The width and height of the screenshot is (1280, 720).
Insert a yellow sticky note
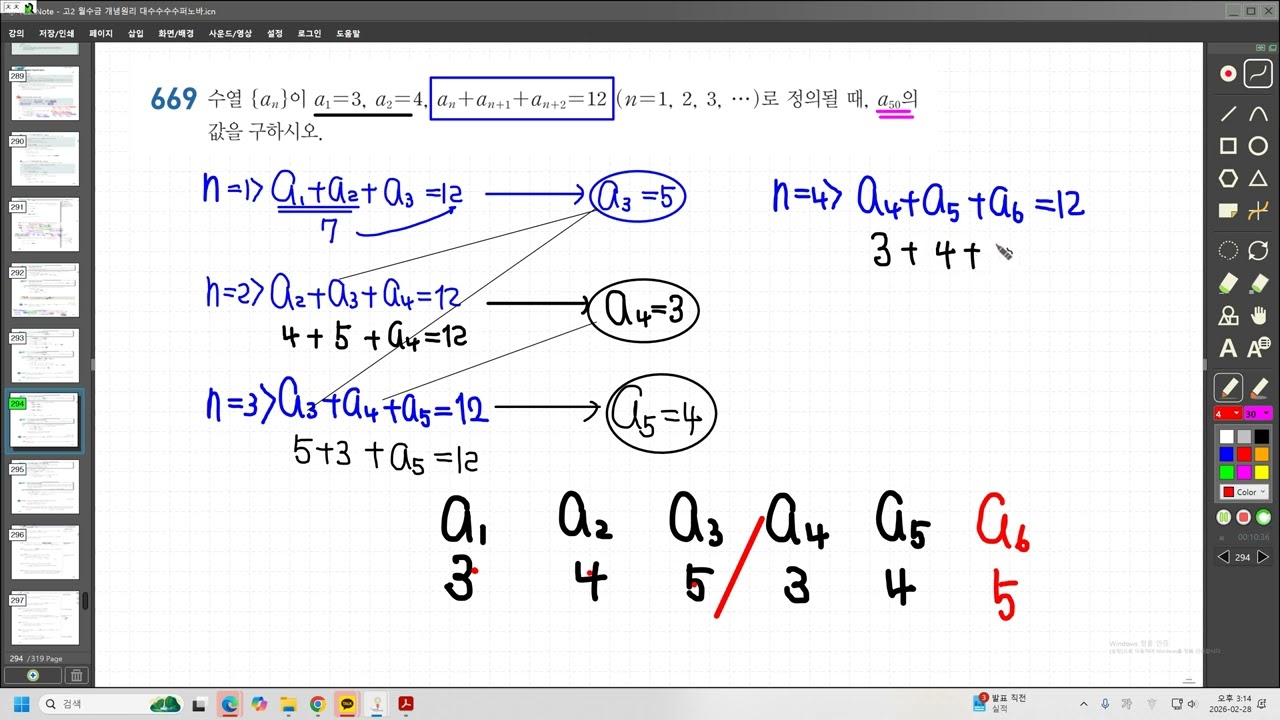pos(1228,211)
